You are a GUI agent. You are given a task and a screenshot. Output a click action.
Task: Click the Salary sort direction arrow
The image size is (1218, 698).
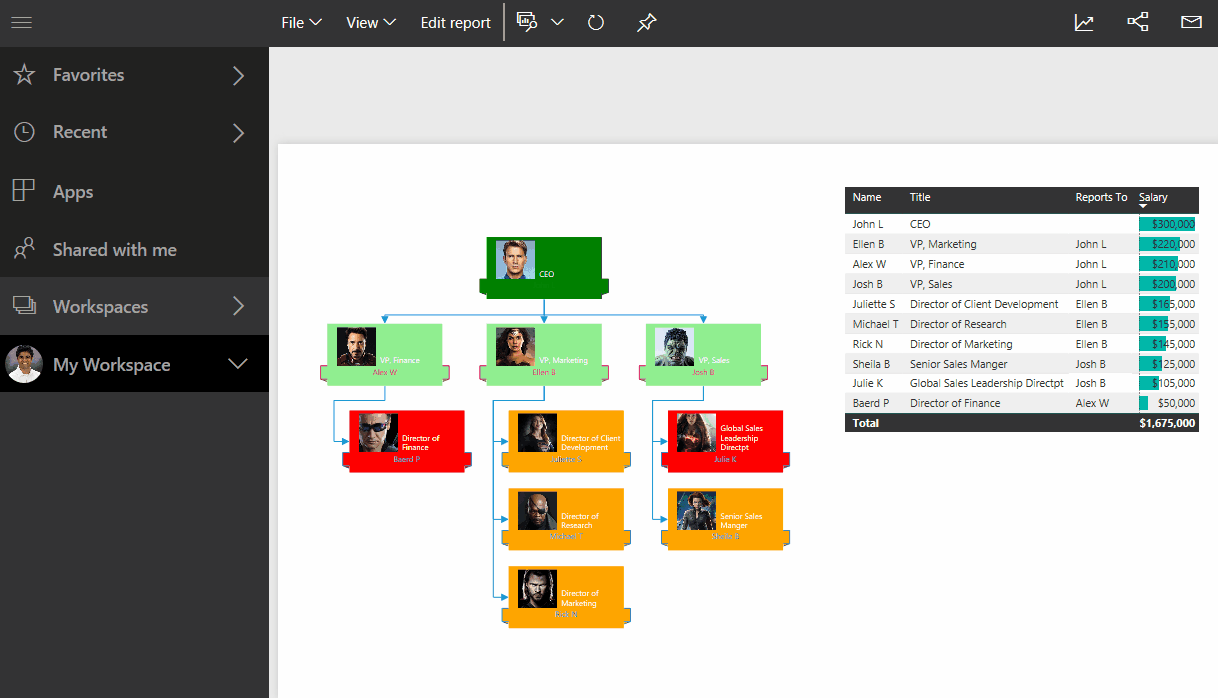click(x=1143, y=206)
